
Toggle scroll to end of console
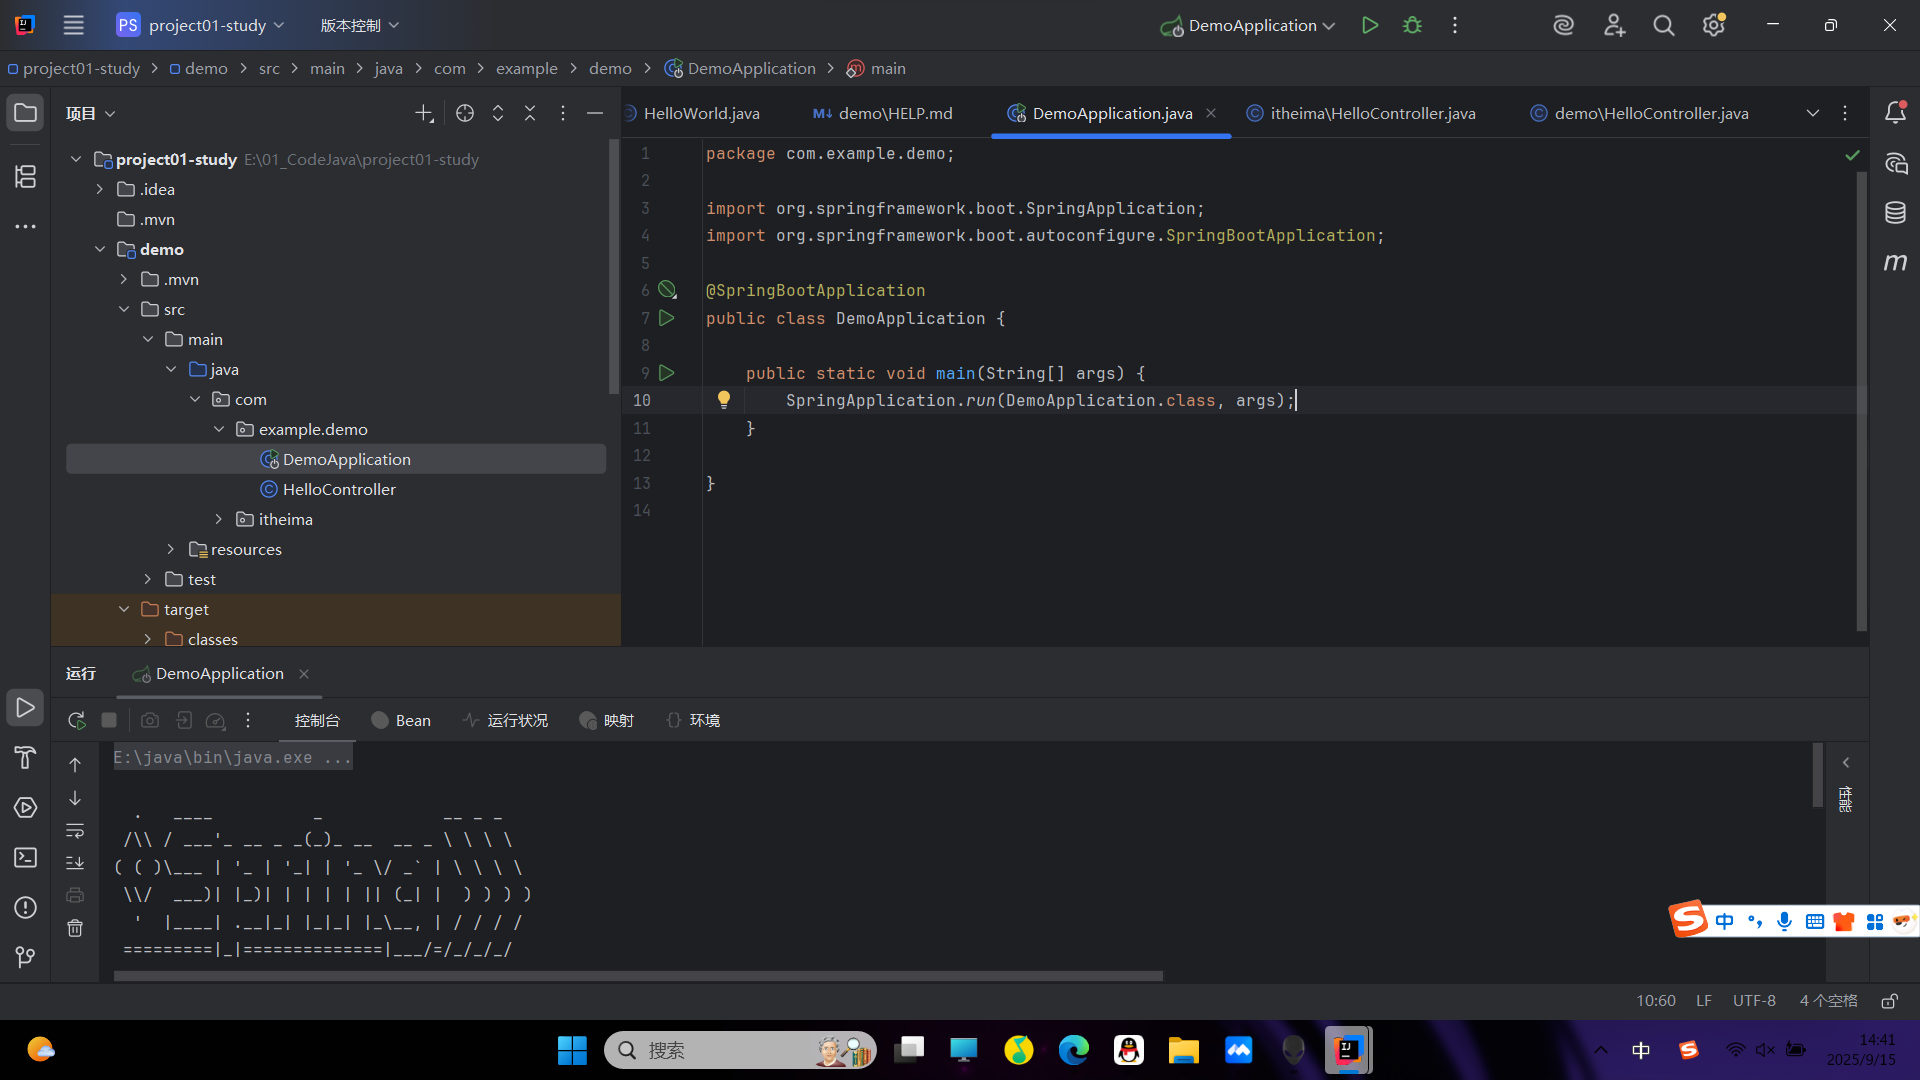click(x=75, y=863)
